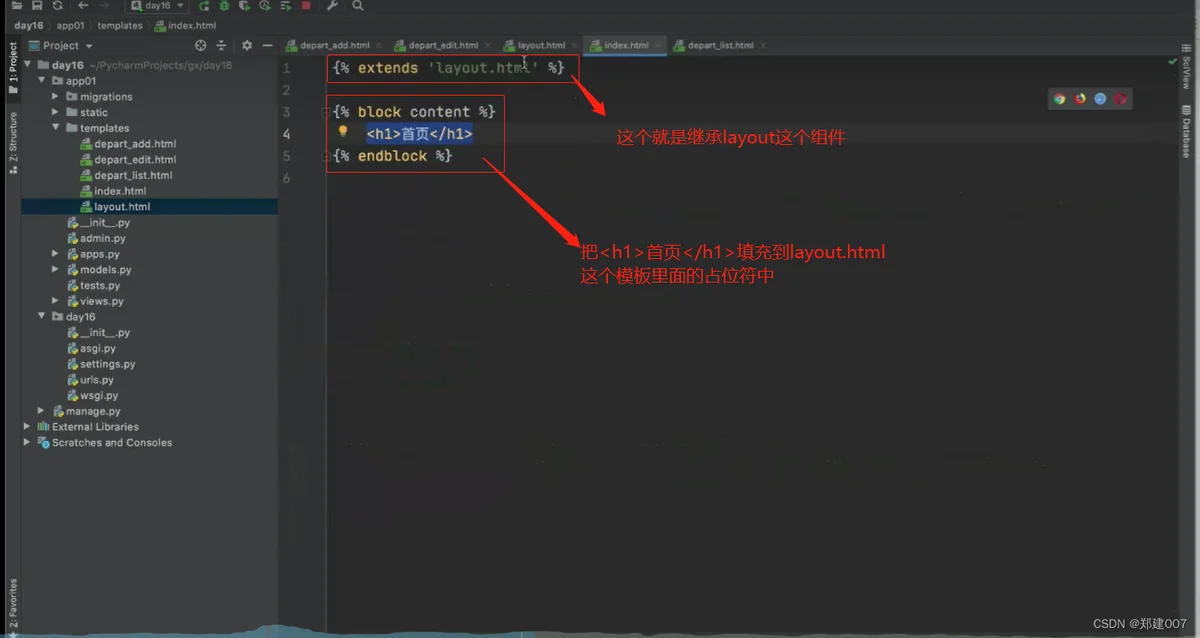Open admin.py in project tree
Image resolution: width=1200 pixels, height=638 pixels.
point(96,238)
